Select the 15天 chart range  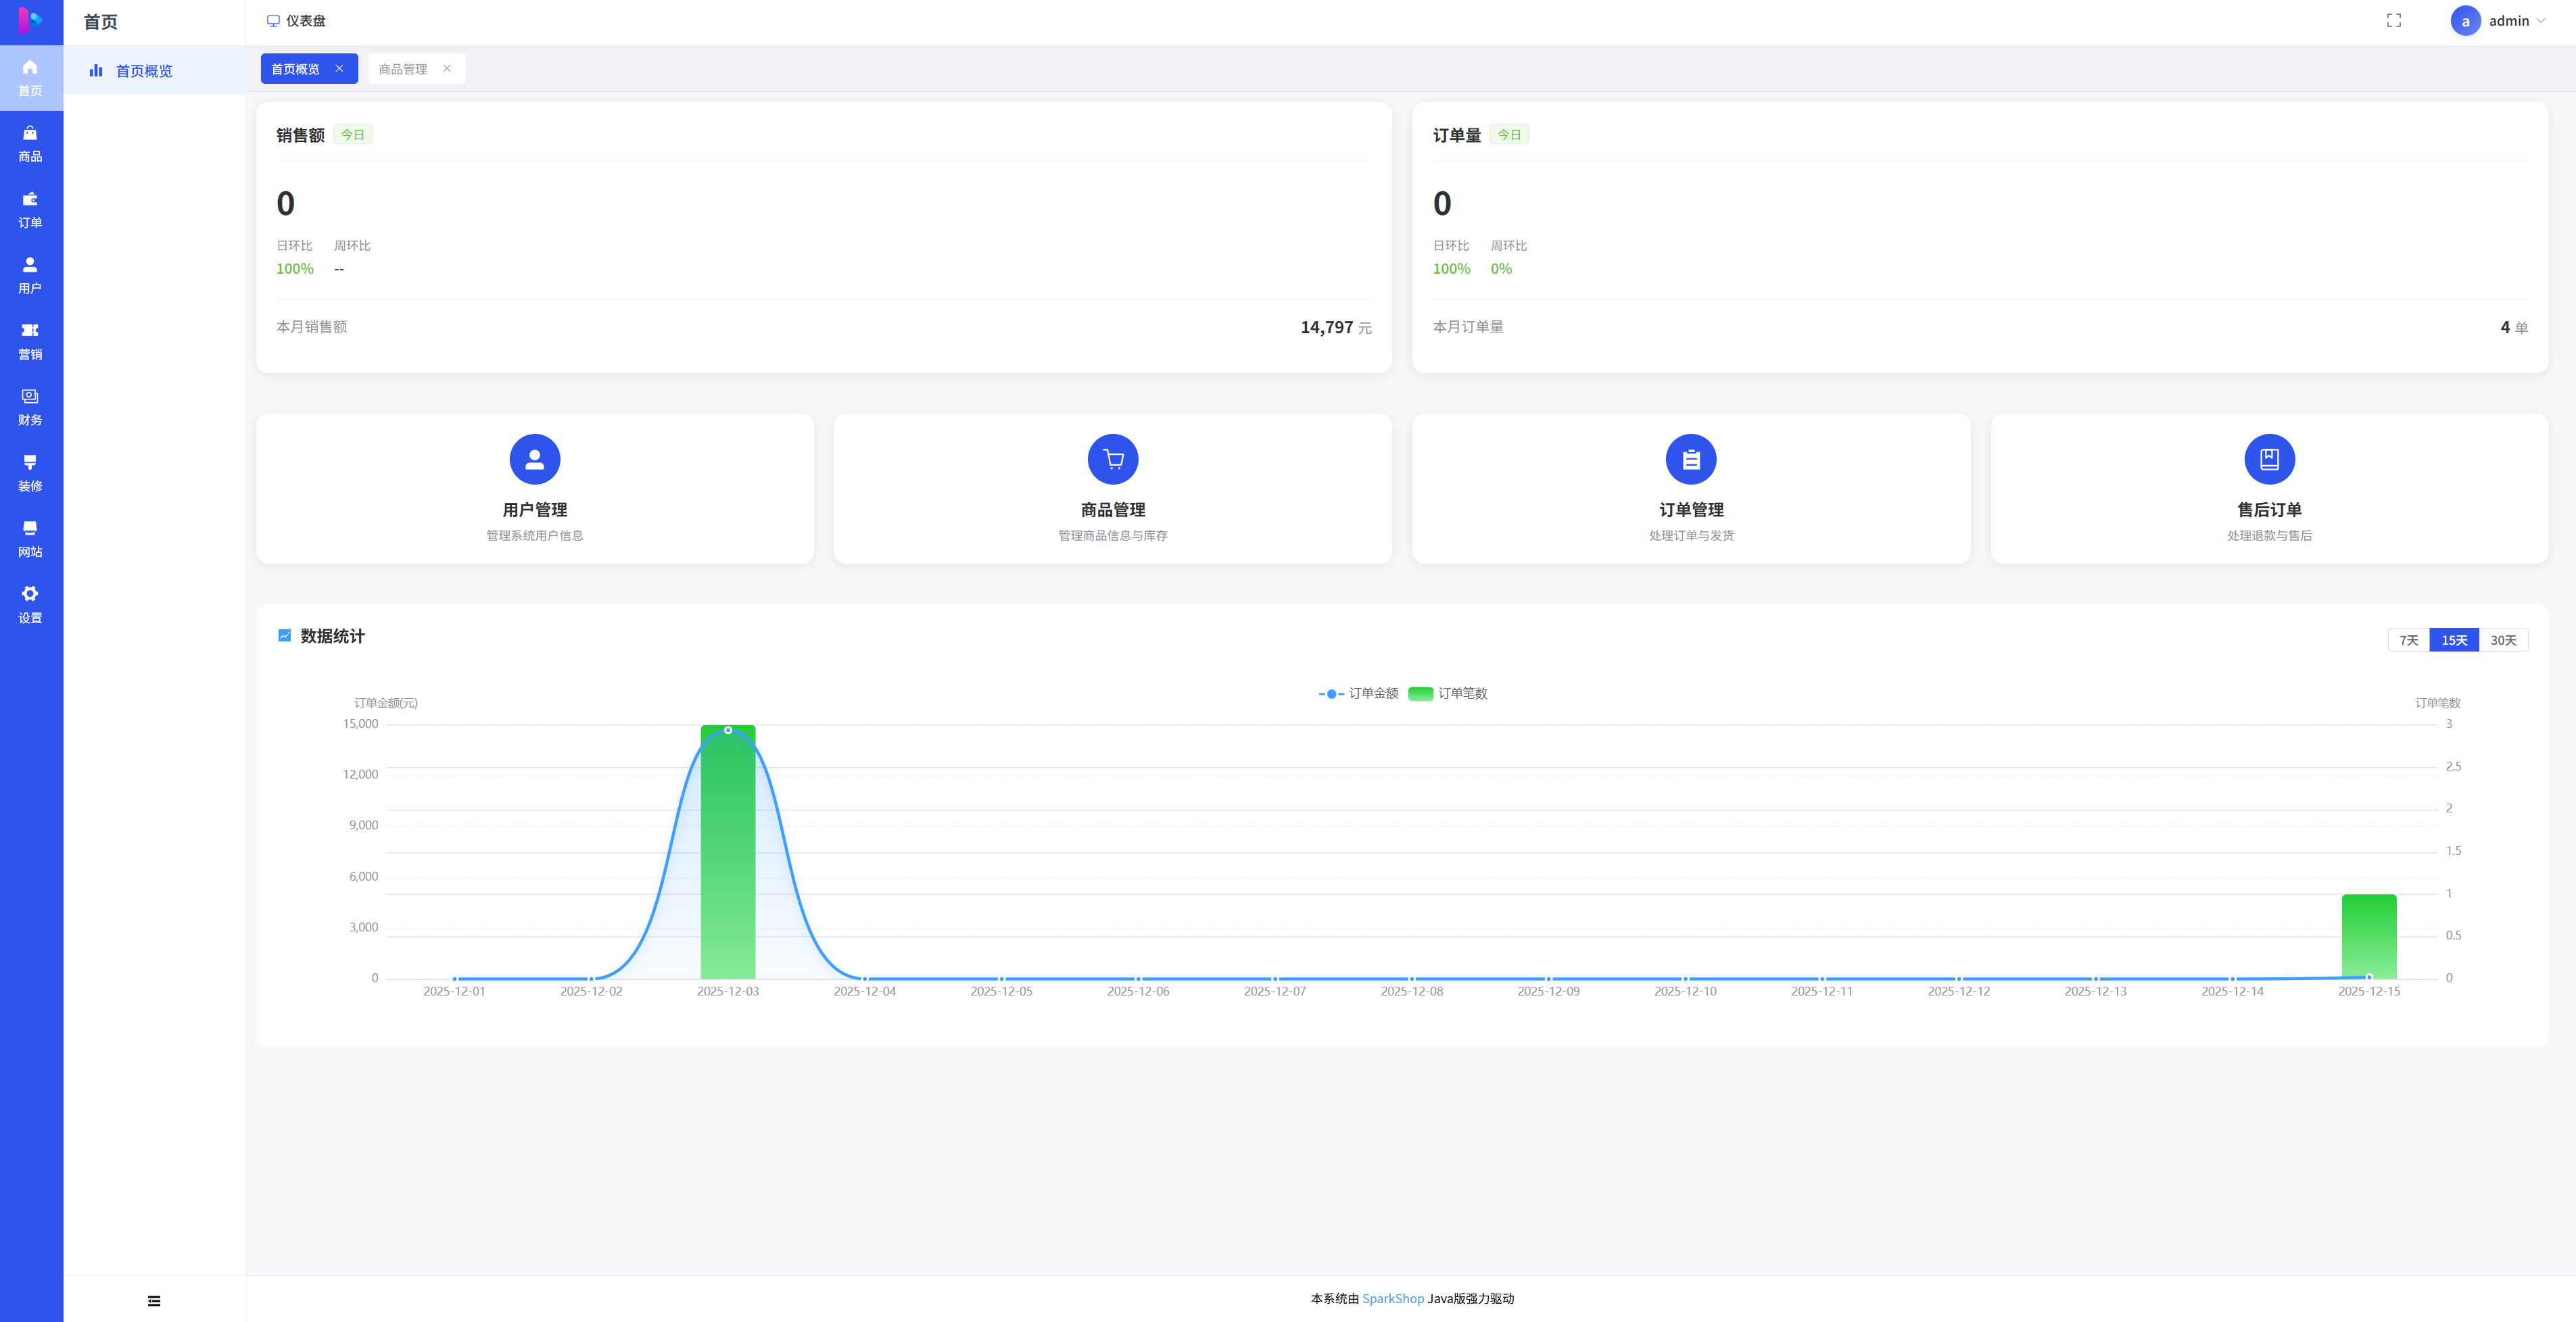pyautogui.click(x=2454, y=640)
